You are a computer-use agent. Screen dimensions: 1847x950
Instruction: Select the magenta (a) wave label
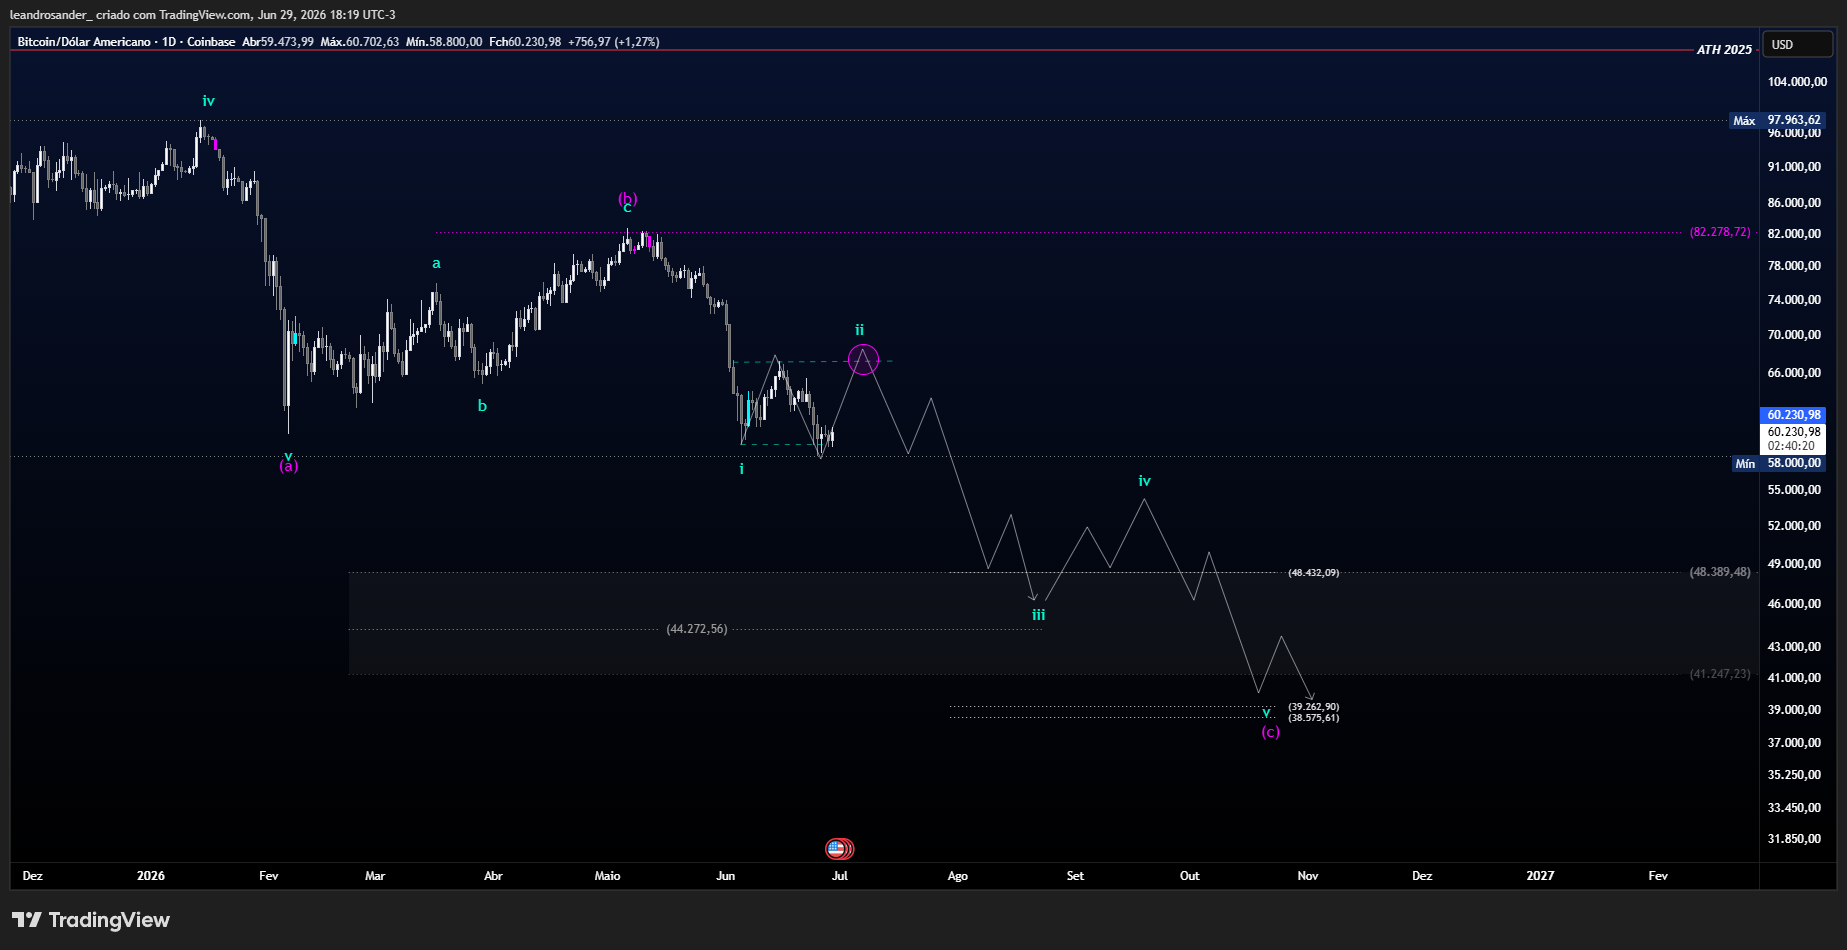click(288, 466)
